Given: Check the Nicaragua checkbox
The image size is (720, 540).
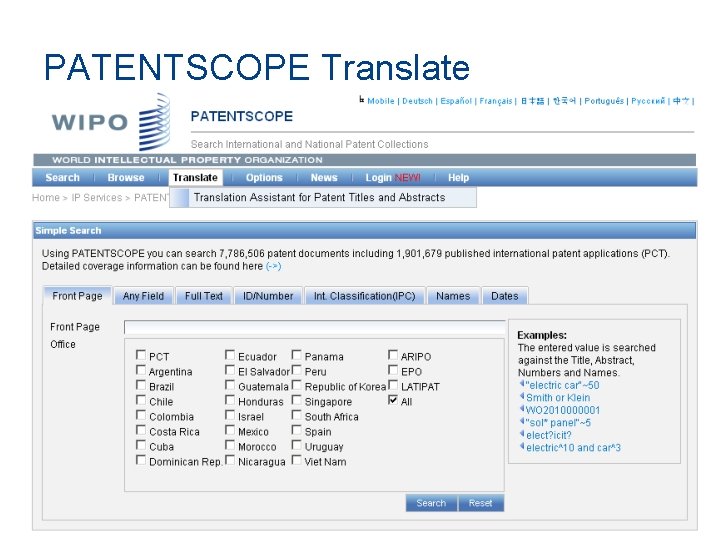Looking at the screenshot, I should 230,460.
